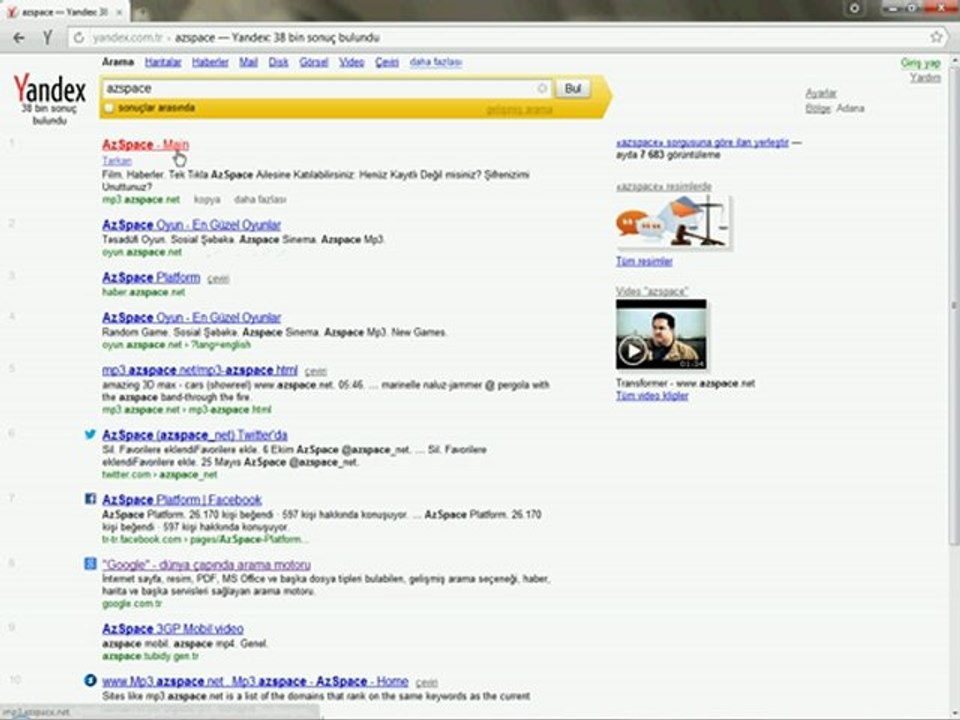Open 'AzSpace 3GP Mobil video' link
960x720 pixels.
[x=173, y=629]
